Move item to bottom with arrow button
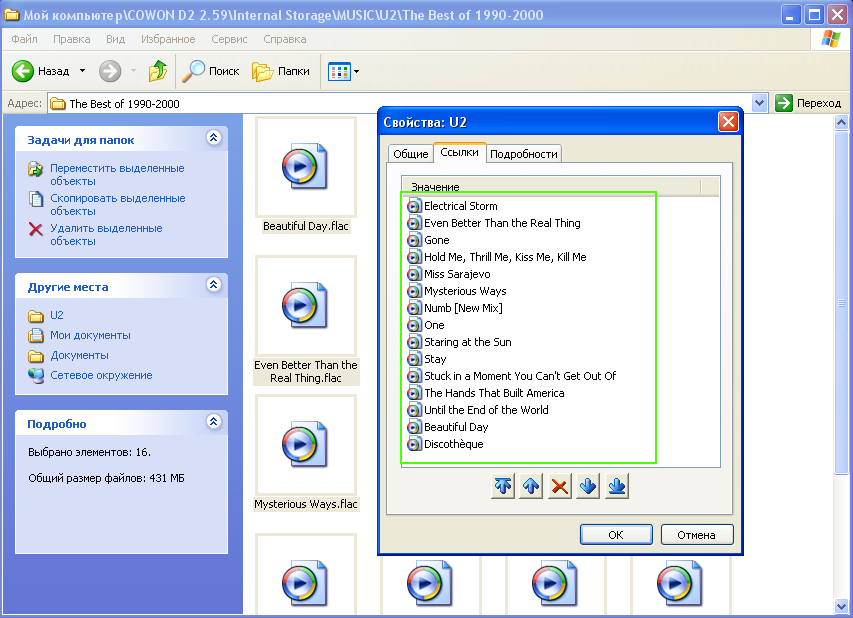Screen dimensions: 853x618 point(616,486)
